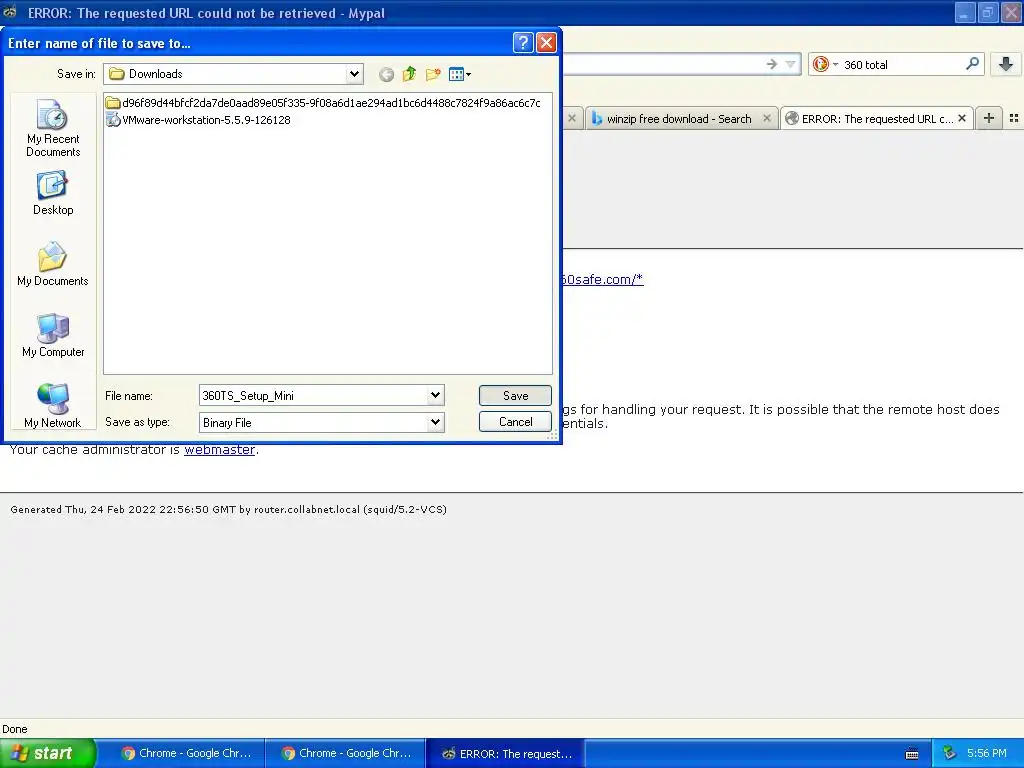
Task: Open the search engine selector dropdown
Action: 825,64
